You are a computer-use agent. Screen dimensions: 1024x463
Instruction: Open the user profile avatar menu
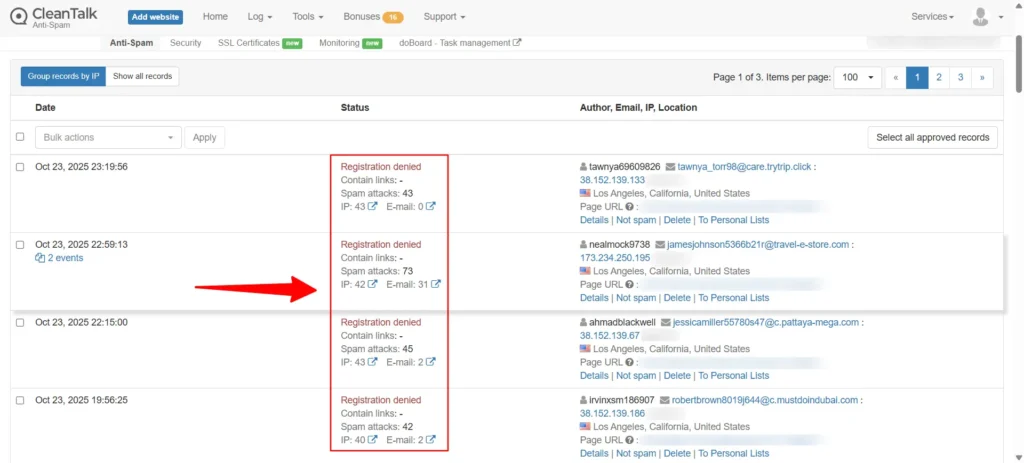coord(980,17)
